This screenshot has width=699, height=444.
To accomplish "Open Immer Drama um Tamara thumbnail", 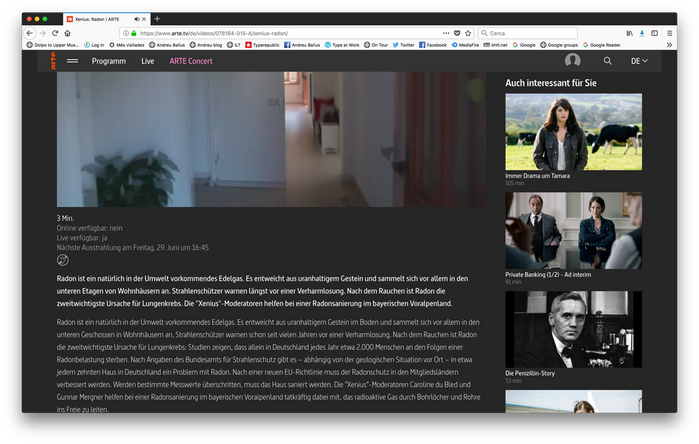I will (x=573, y=132).
